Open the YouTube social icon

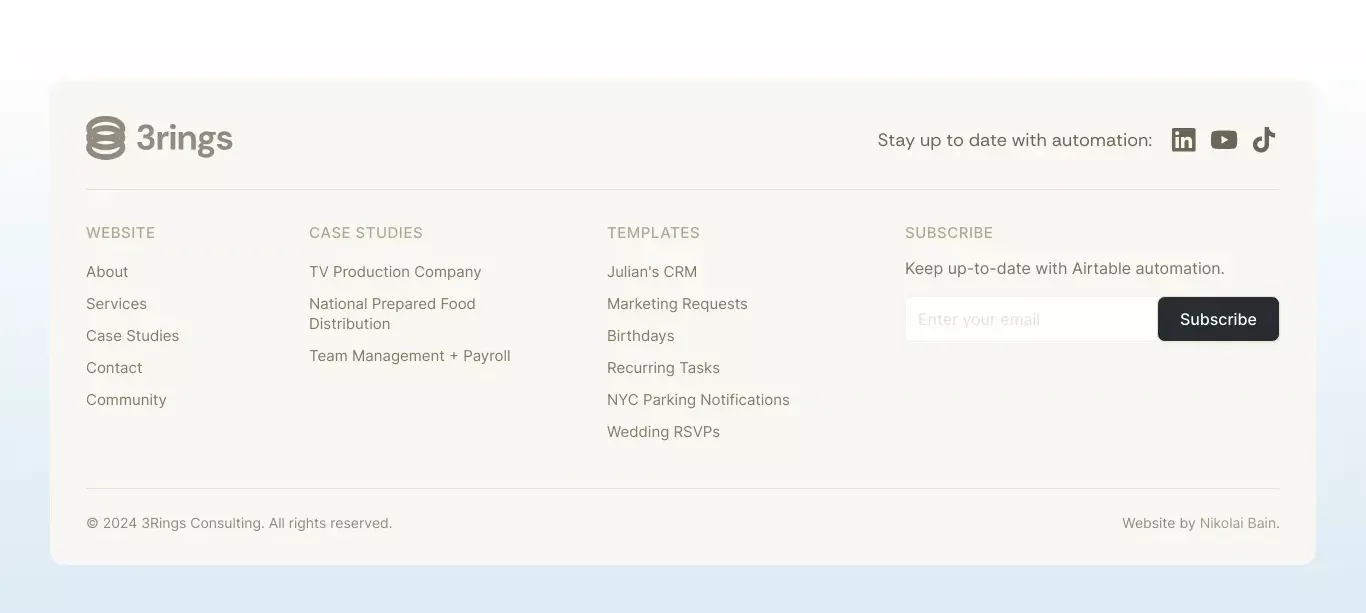click(x=1224, y=140)
